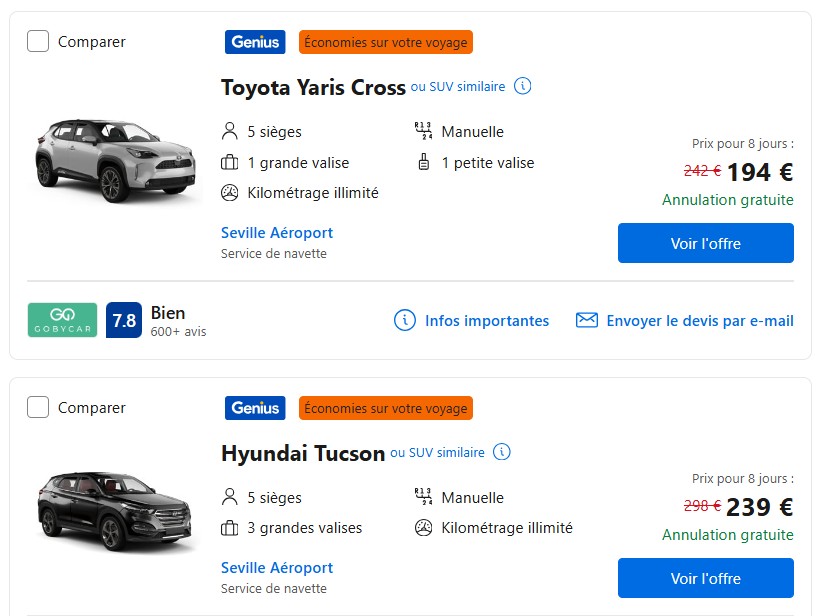
Task: Click the Envoyer le devis par e-mail link
Action: [699, 321]
